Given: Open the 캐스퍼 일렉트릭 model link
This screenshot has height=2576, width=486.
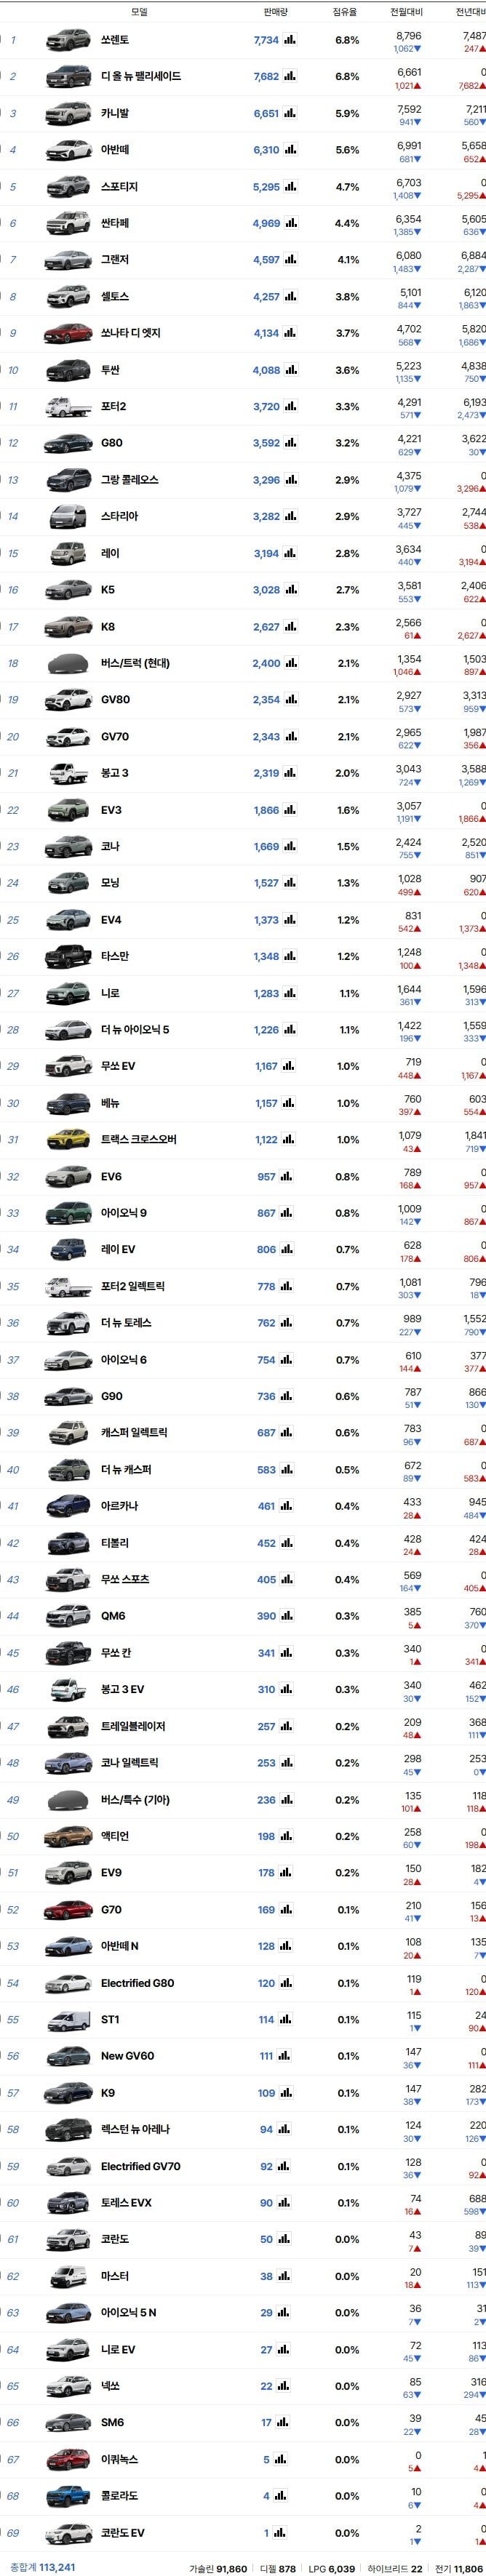Looking at the screenshot, I should (x=134, y=1433).
